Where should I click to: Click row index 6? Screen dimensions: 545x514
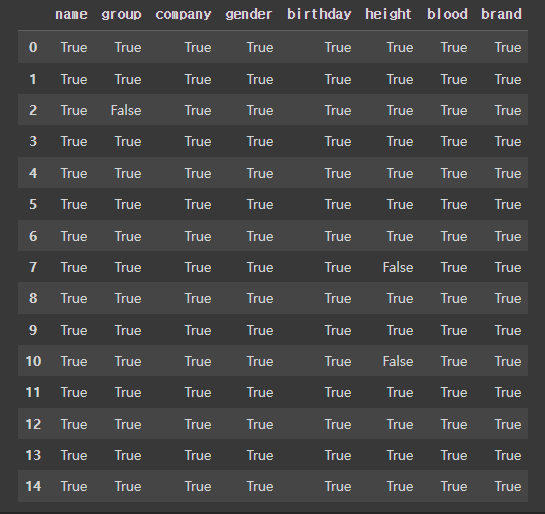[x=33, y=236]
